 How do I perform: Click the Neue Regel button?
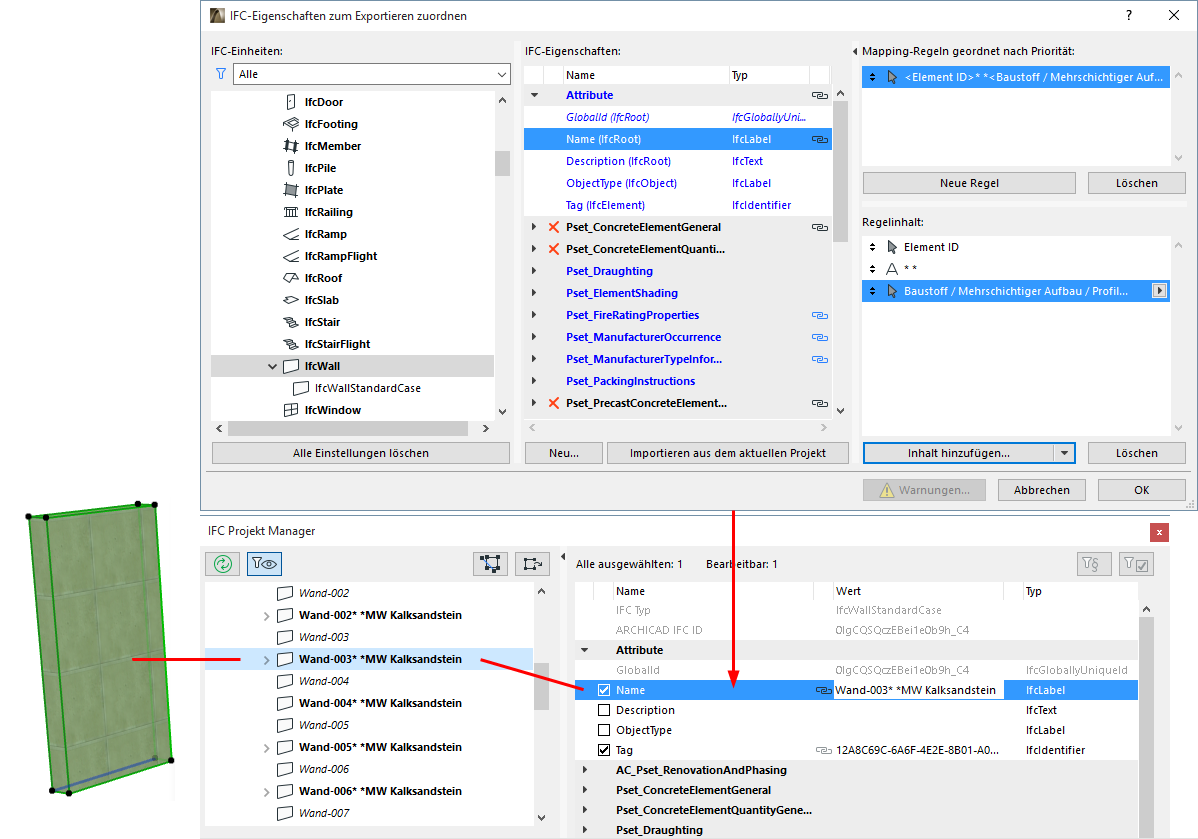[969, 183]
